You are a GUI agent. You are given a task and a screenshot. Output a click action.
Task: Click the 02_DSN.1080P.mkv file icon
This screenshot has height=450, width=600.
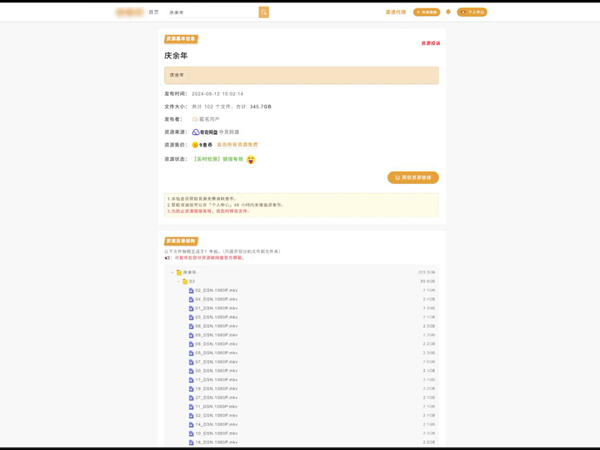click(191, 290)
